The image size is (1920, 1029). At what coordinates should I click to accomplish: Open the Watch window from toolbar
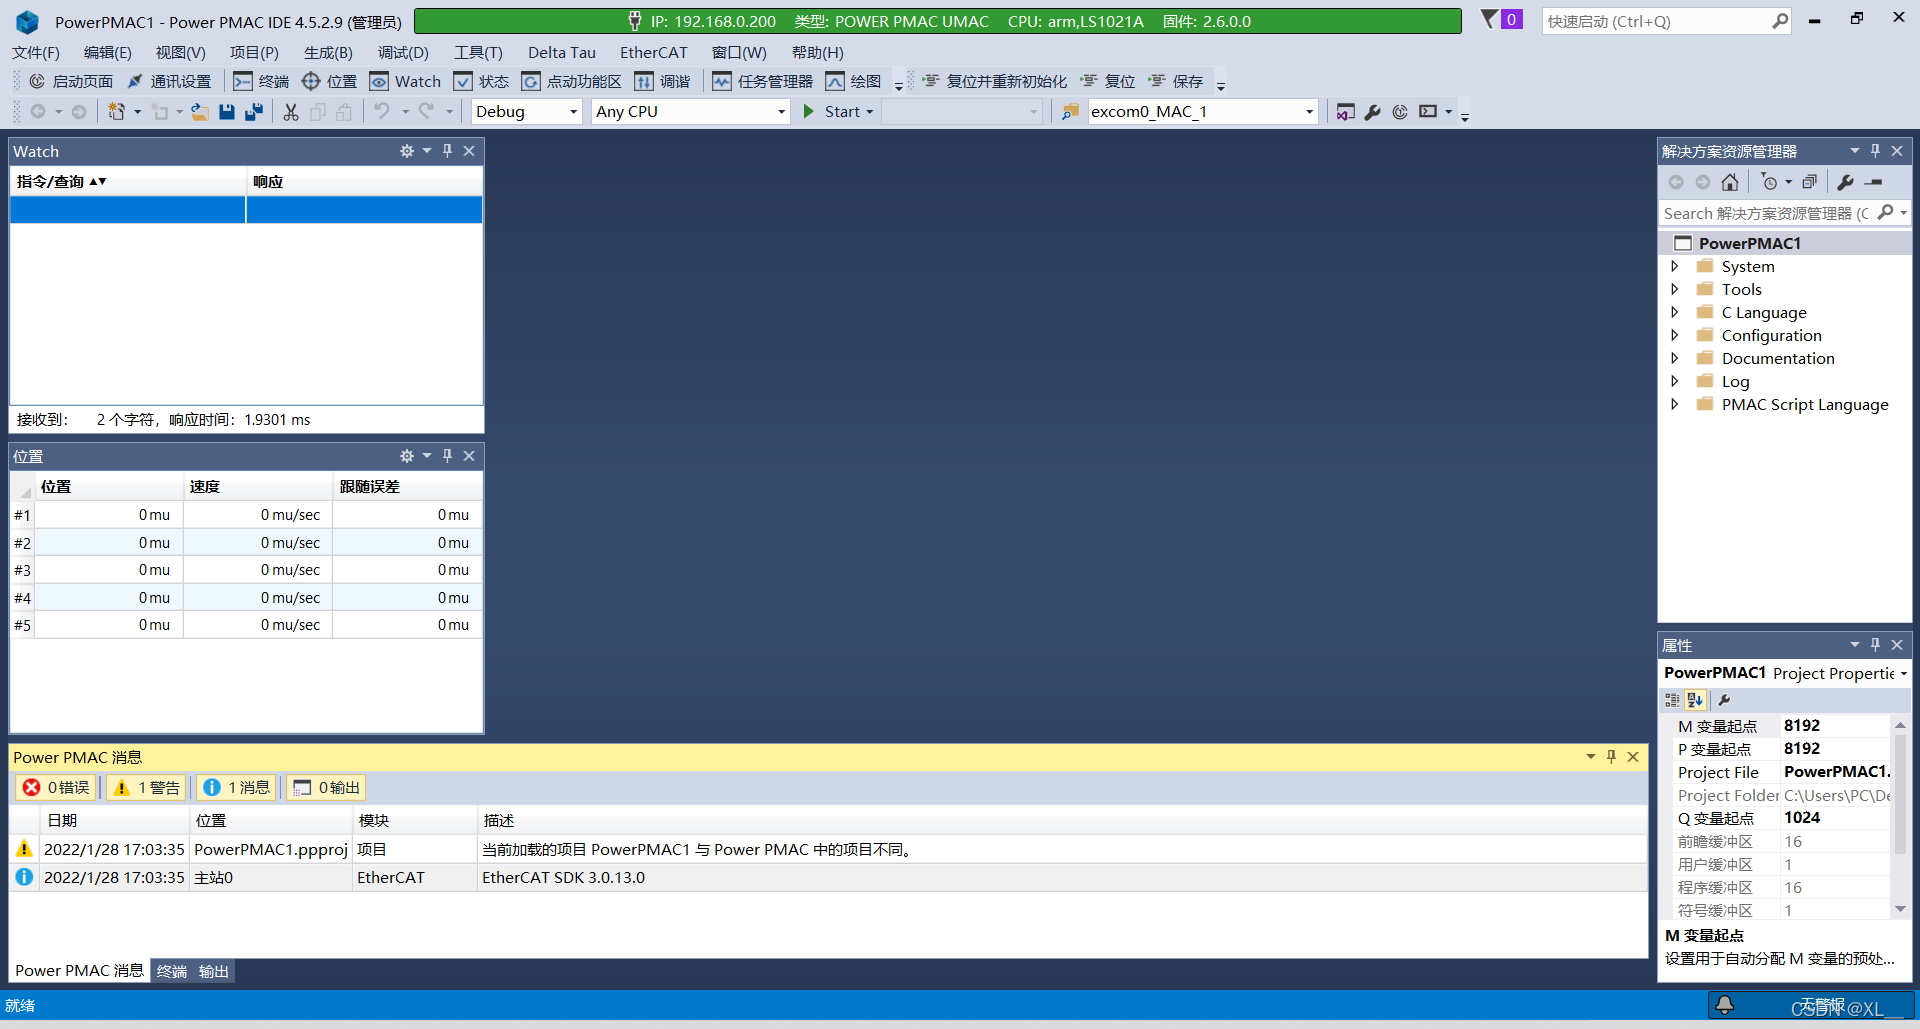pyautogui.click(x=405, y=82)
